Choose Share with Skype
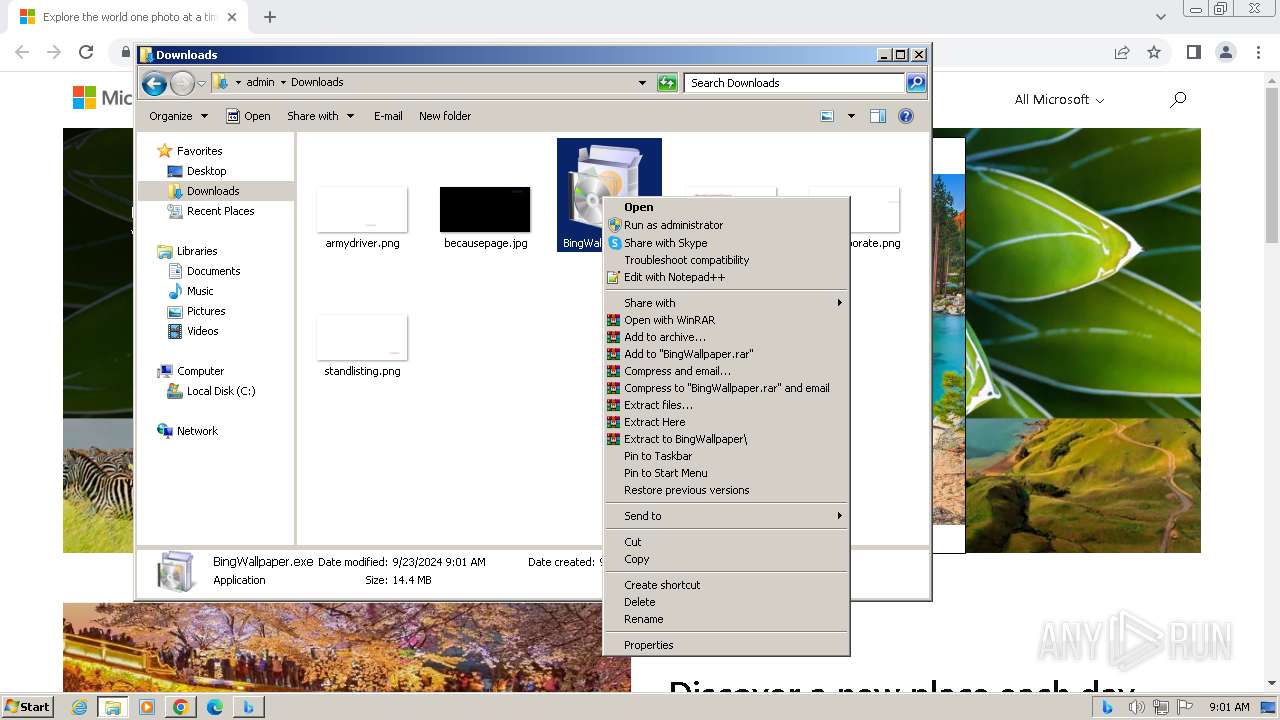This screenshot has height=720, width=1280. click(727, 243)
